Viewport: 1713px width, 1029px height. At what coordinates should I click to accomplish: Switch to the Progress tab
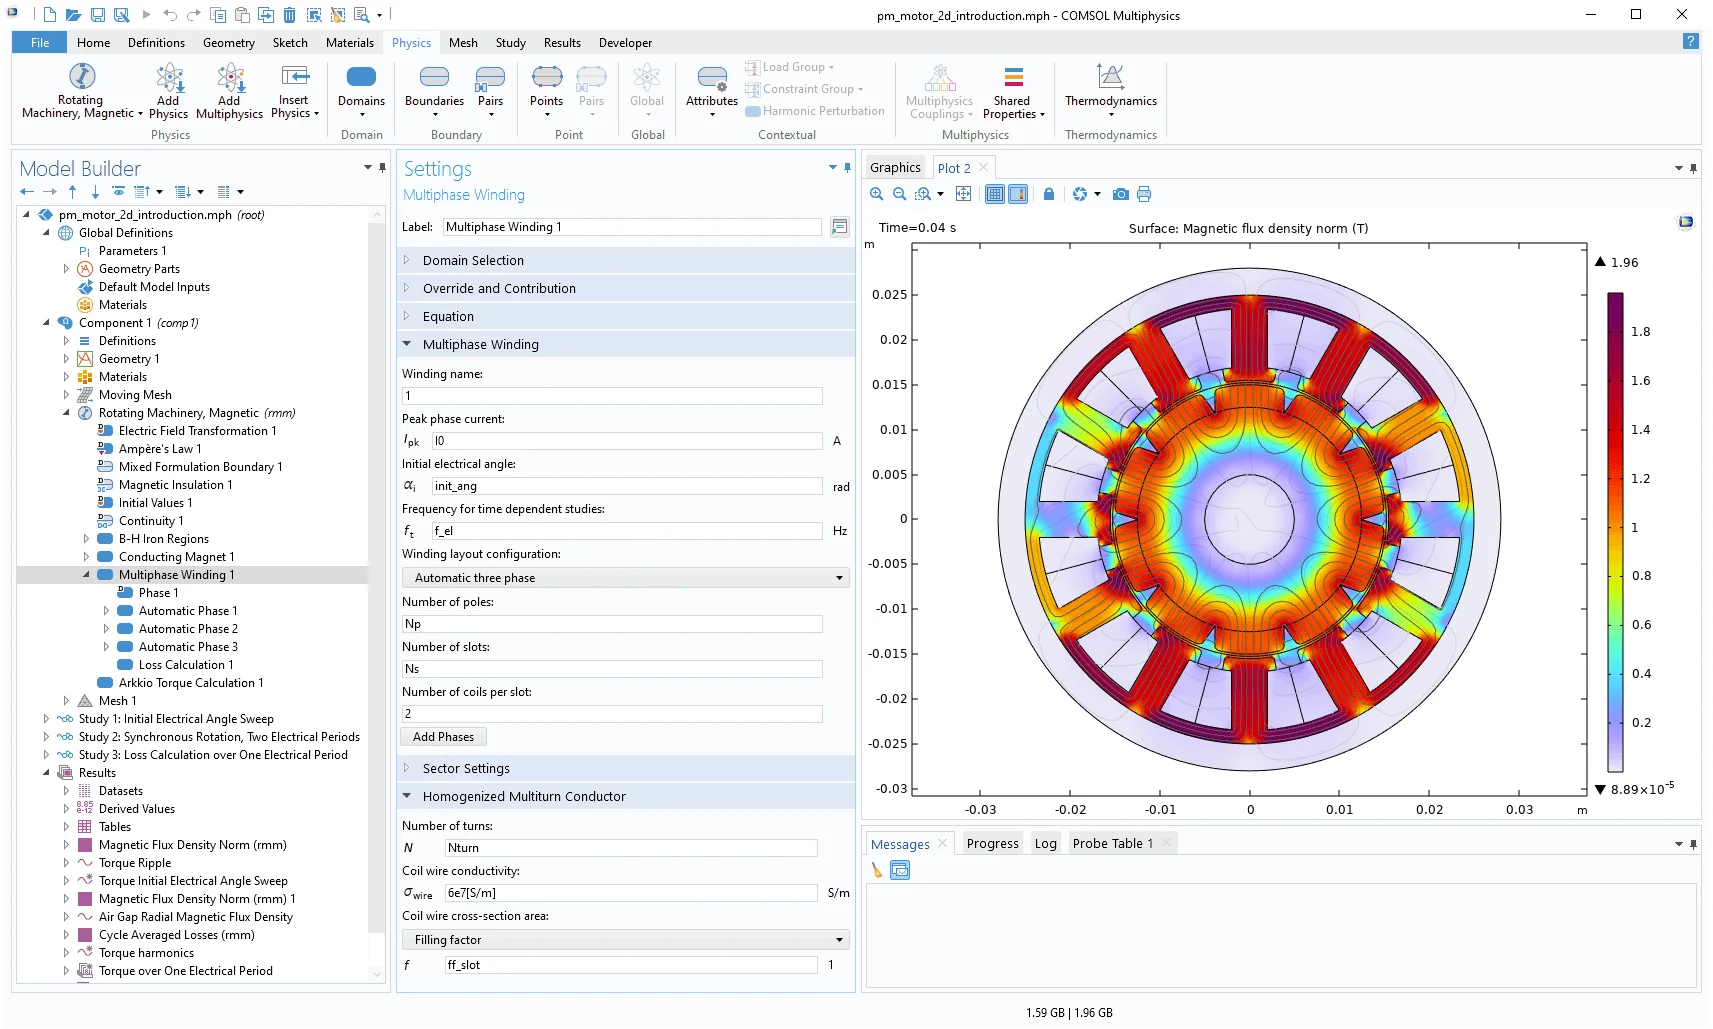[992, 844]
